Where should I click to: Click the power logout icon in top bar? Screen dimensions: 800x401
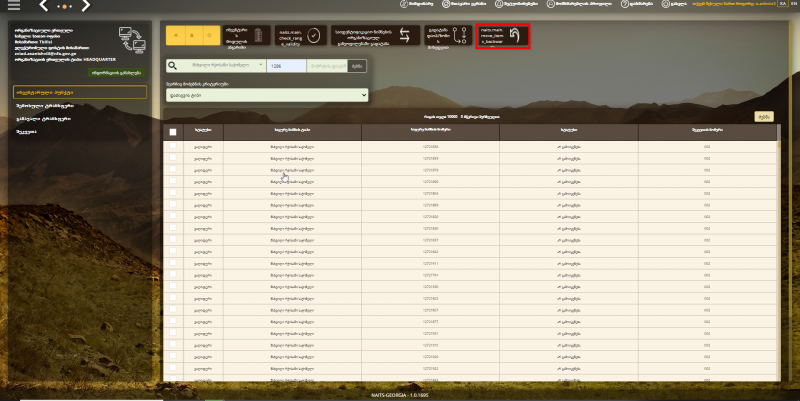(665, 4)
